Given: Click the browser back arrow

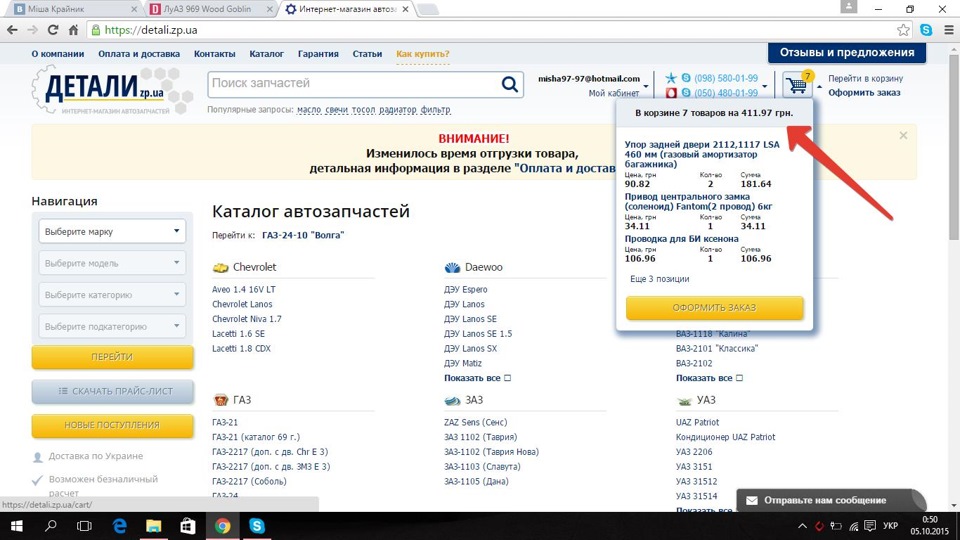Looking at the screenshot, I should point(12,30).
